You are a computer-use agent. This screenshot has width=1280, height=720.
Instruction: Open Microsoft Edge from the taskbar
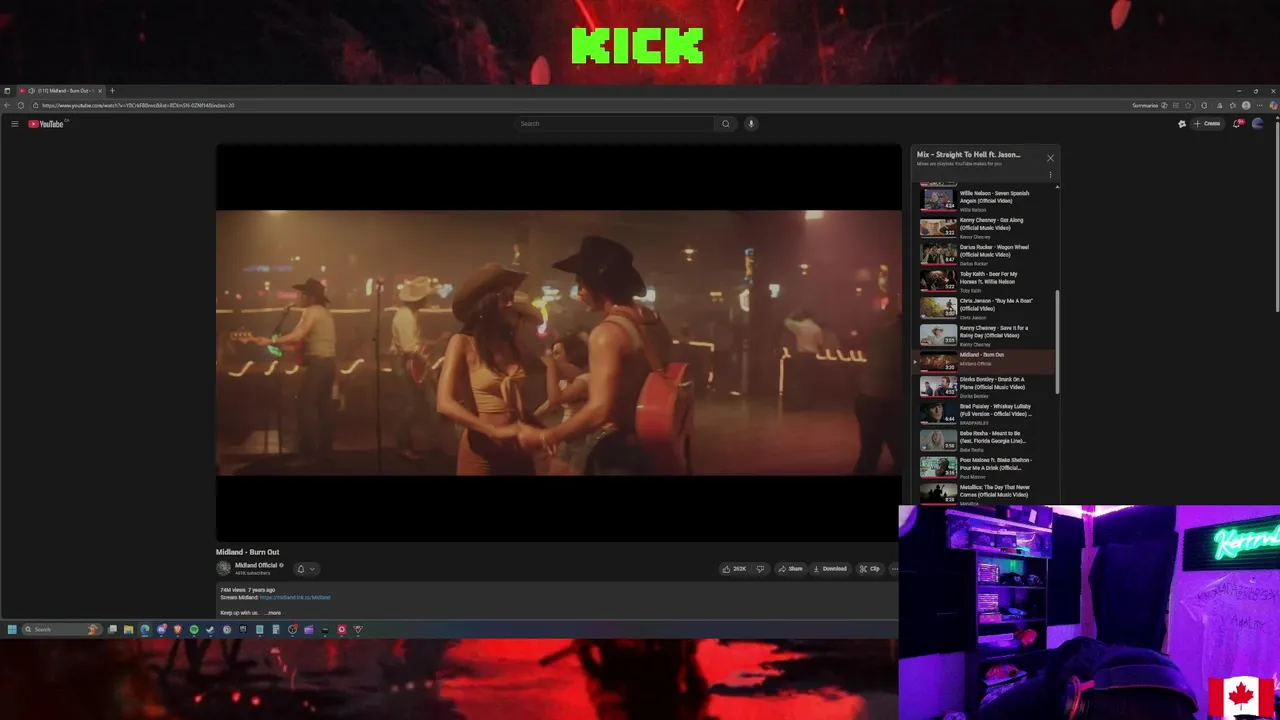pyautogui.click(x=145, y=630)
